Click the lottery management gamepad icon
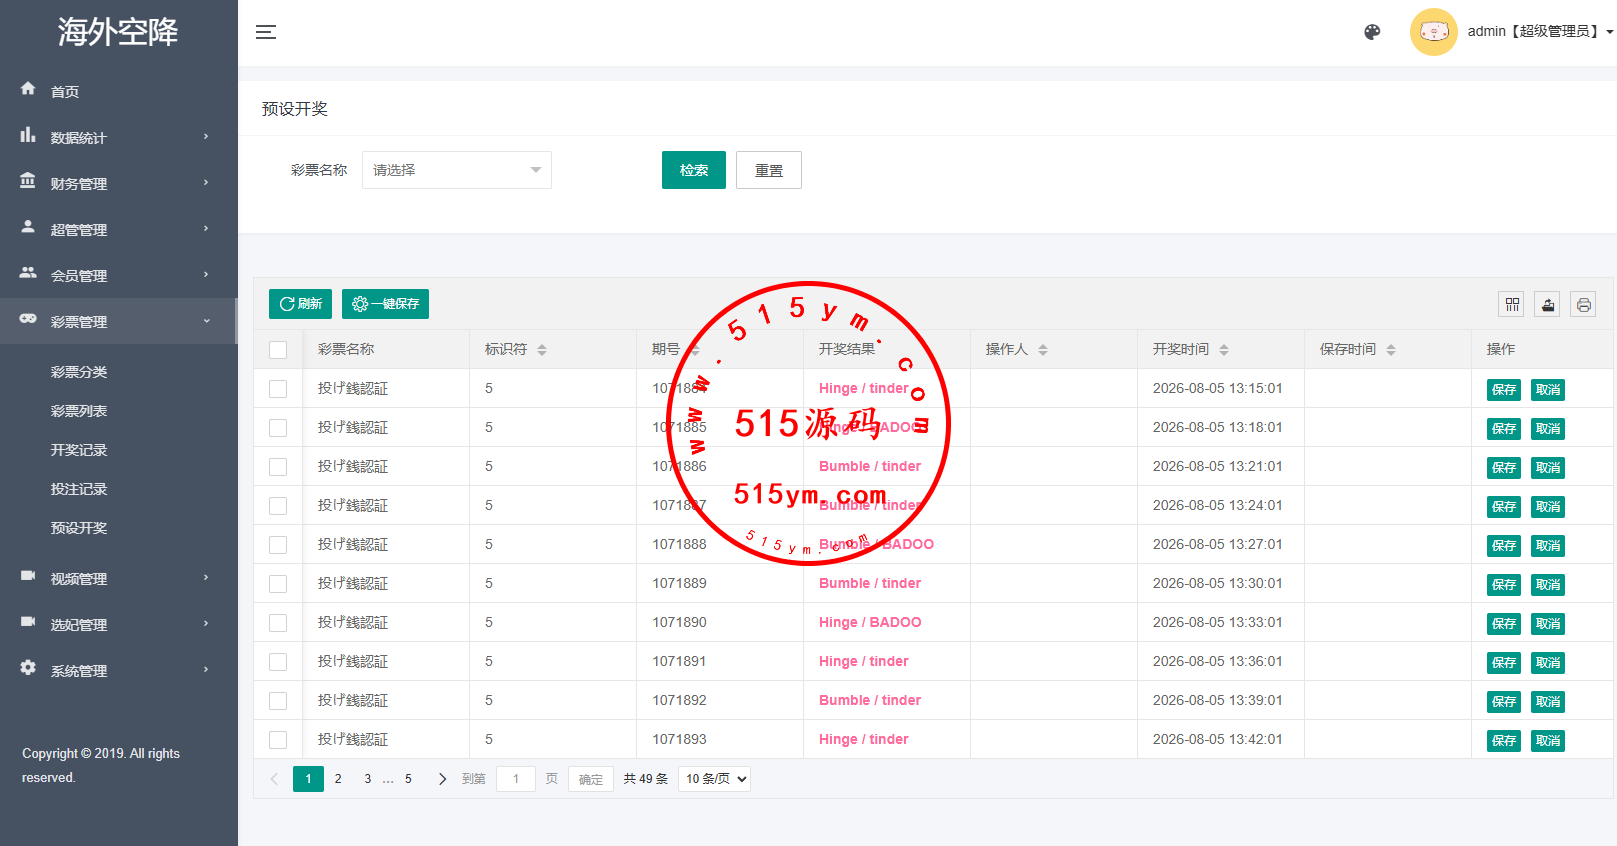1617x846 pixels. (x=28, y=319)
